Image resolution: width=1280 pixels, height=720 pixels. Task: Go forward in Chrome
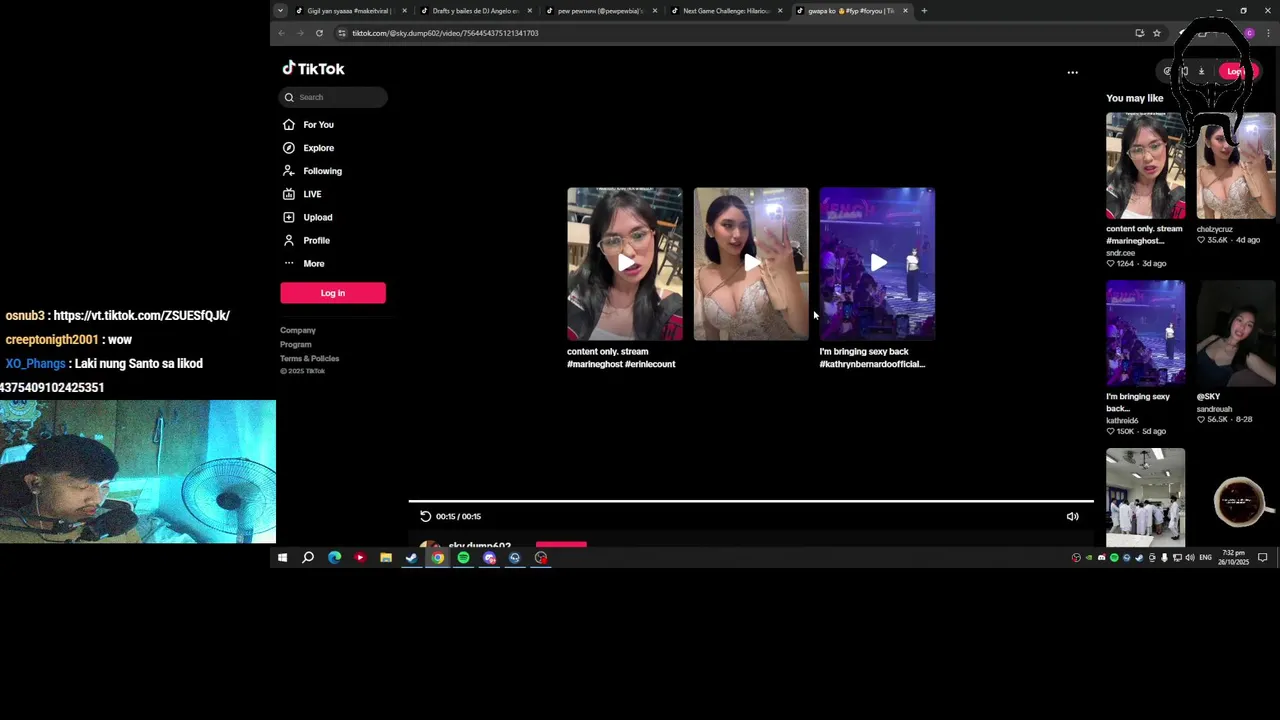click(300, 33)
